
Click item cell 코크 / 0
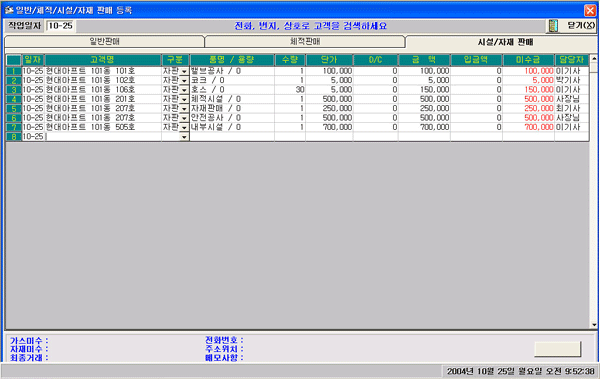pyautogui.click(x=232, y=80)
